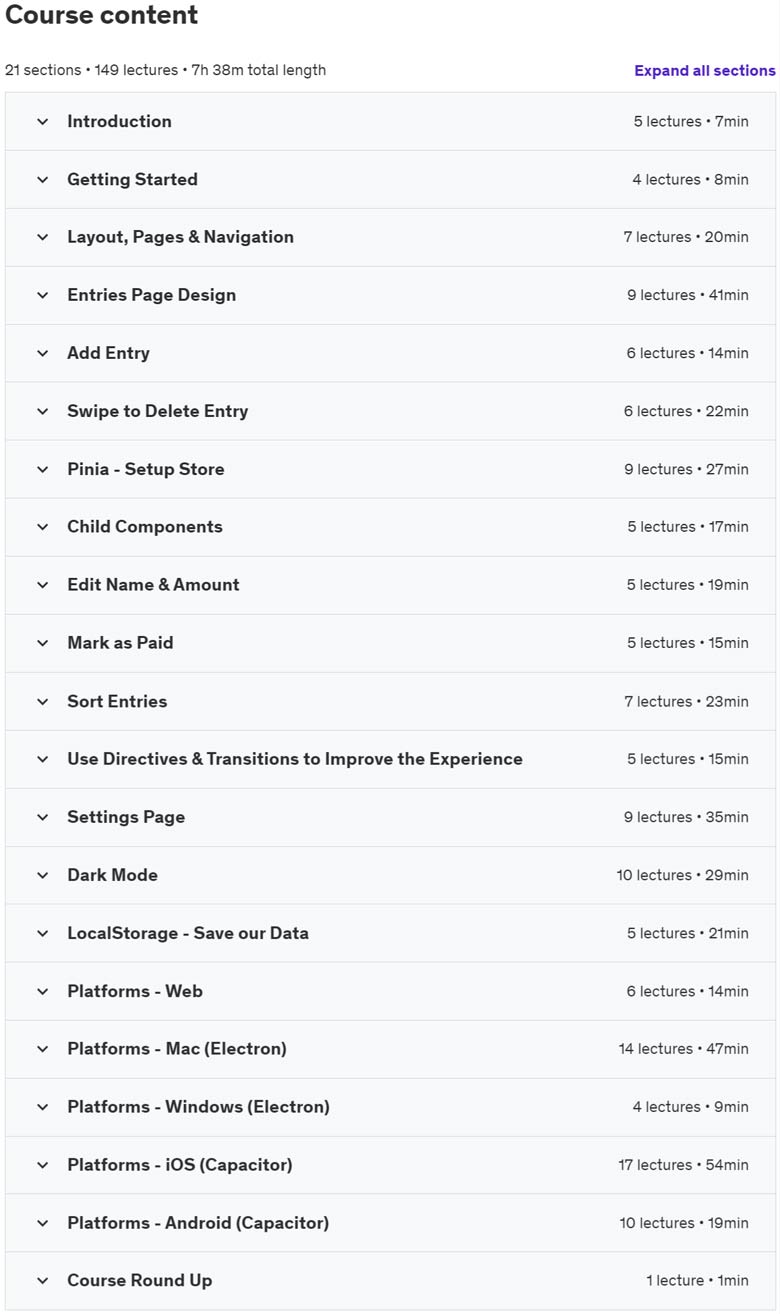The image size is (780, 1314).
Task: Click the LocalStorage - Save our Data title
Action: click(188, 933)
